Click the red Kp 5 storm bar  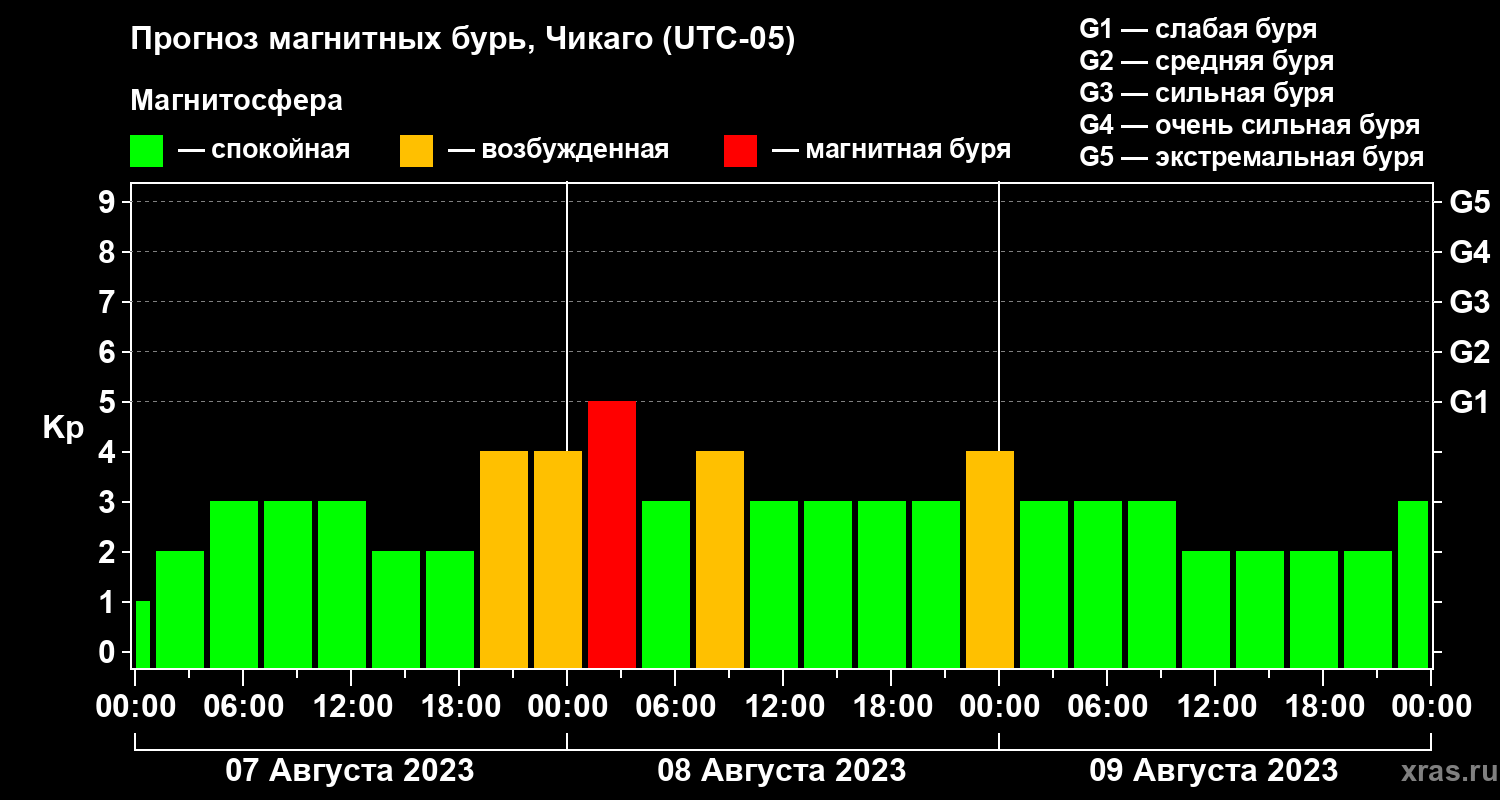612,534
